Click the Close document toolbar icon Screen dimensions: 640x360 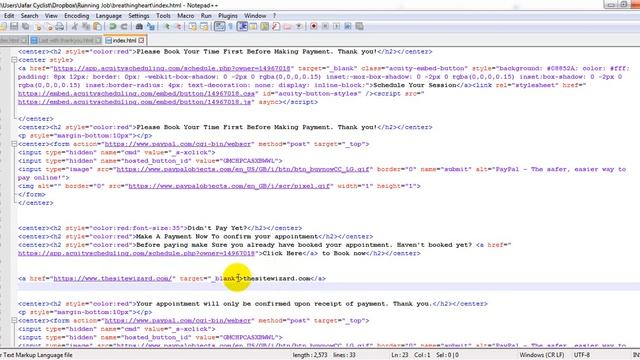point(38,27)
